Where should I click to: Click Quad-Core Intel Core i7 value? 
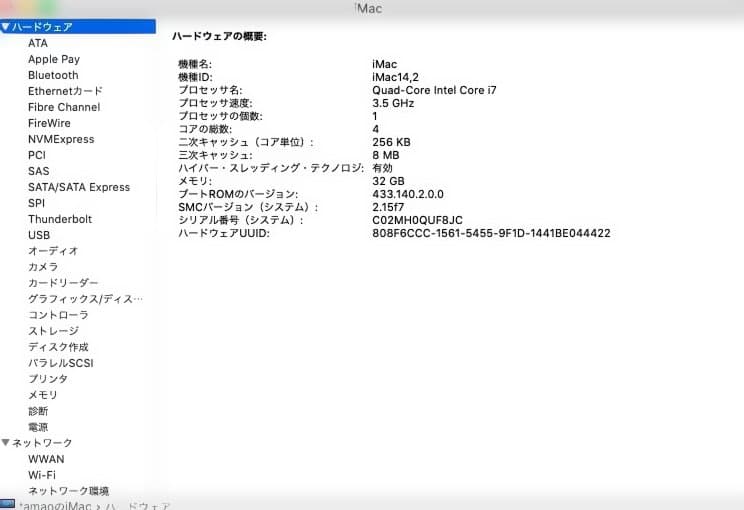coord(434,90)
